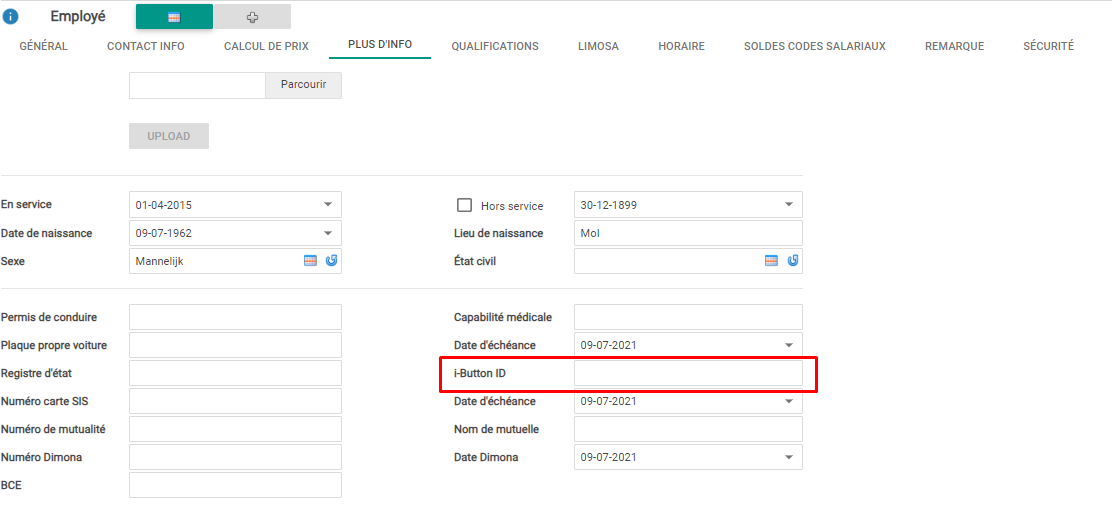Select the Plus d'info tab
The height and width of the screenshot is (512, 1112).
(380, 45)
